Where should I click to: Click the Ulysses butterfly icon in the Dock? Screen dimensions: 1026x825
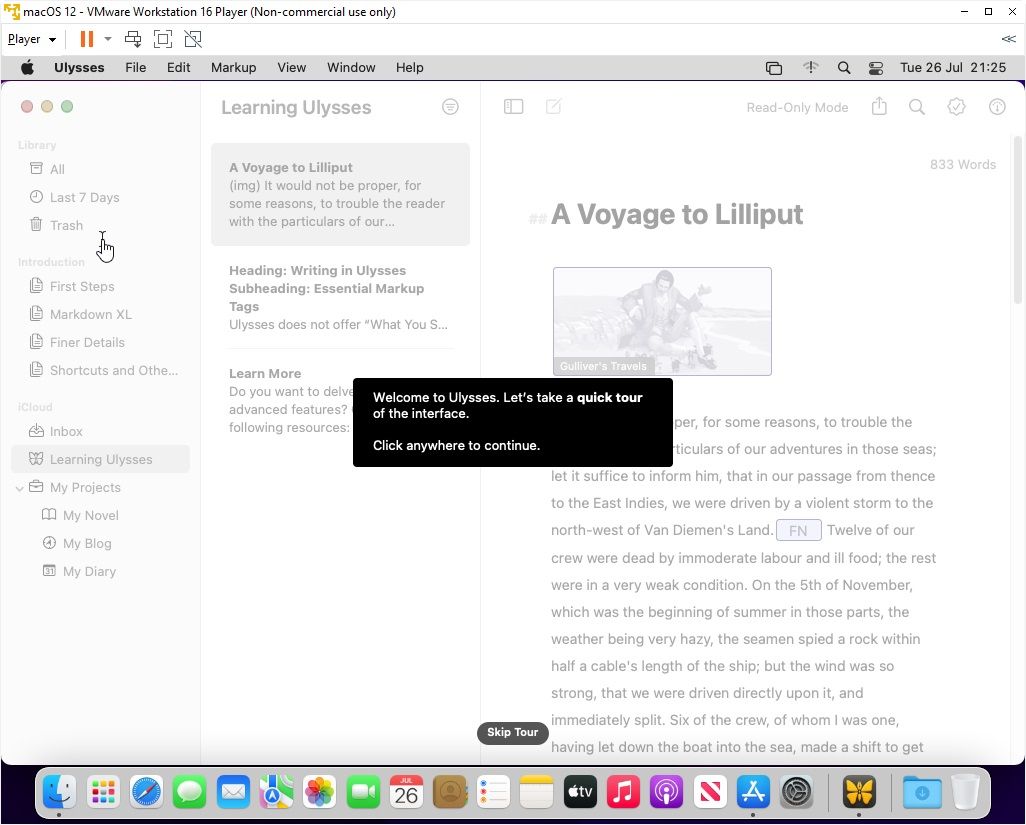pyautogui.click(x=858, y=792)
